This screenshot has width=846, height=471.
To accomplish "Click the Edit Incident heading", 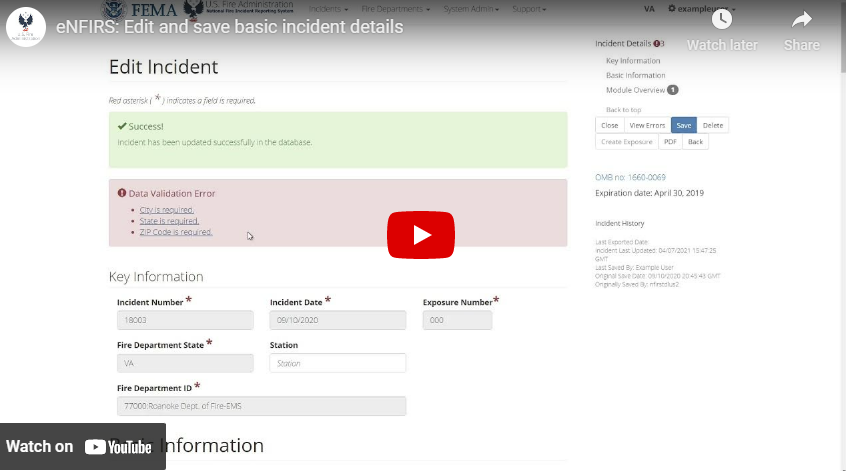I will 163,67.
